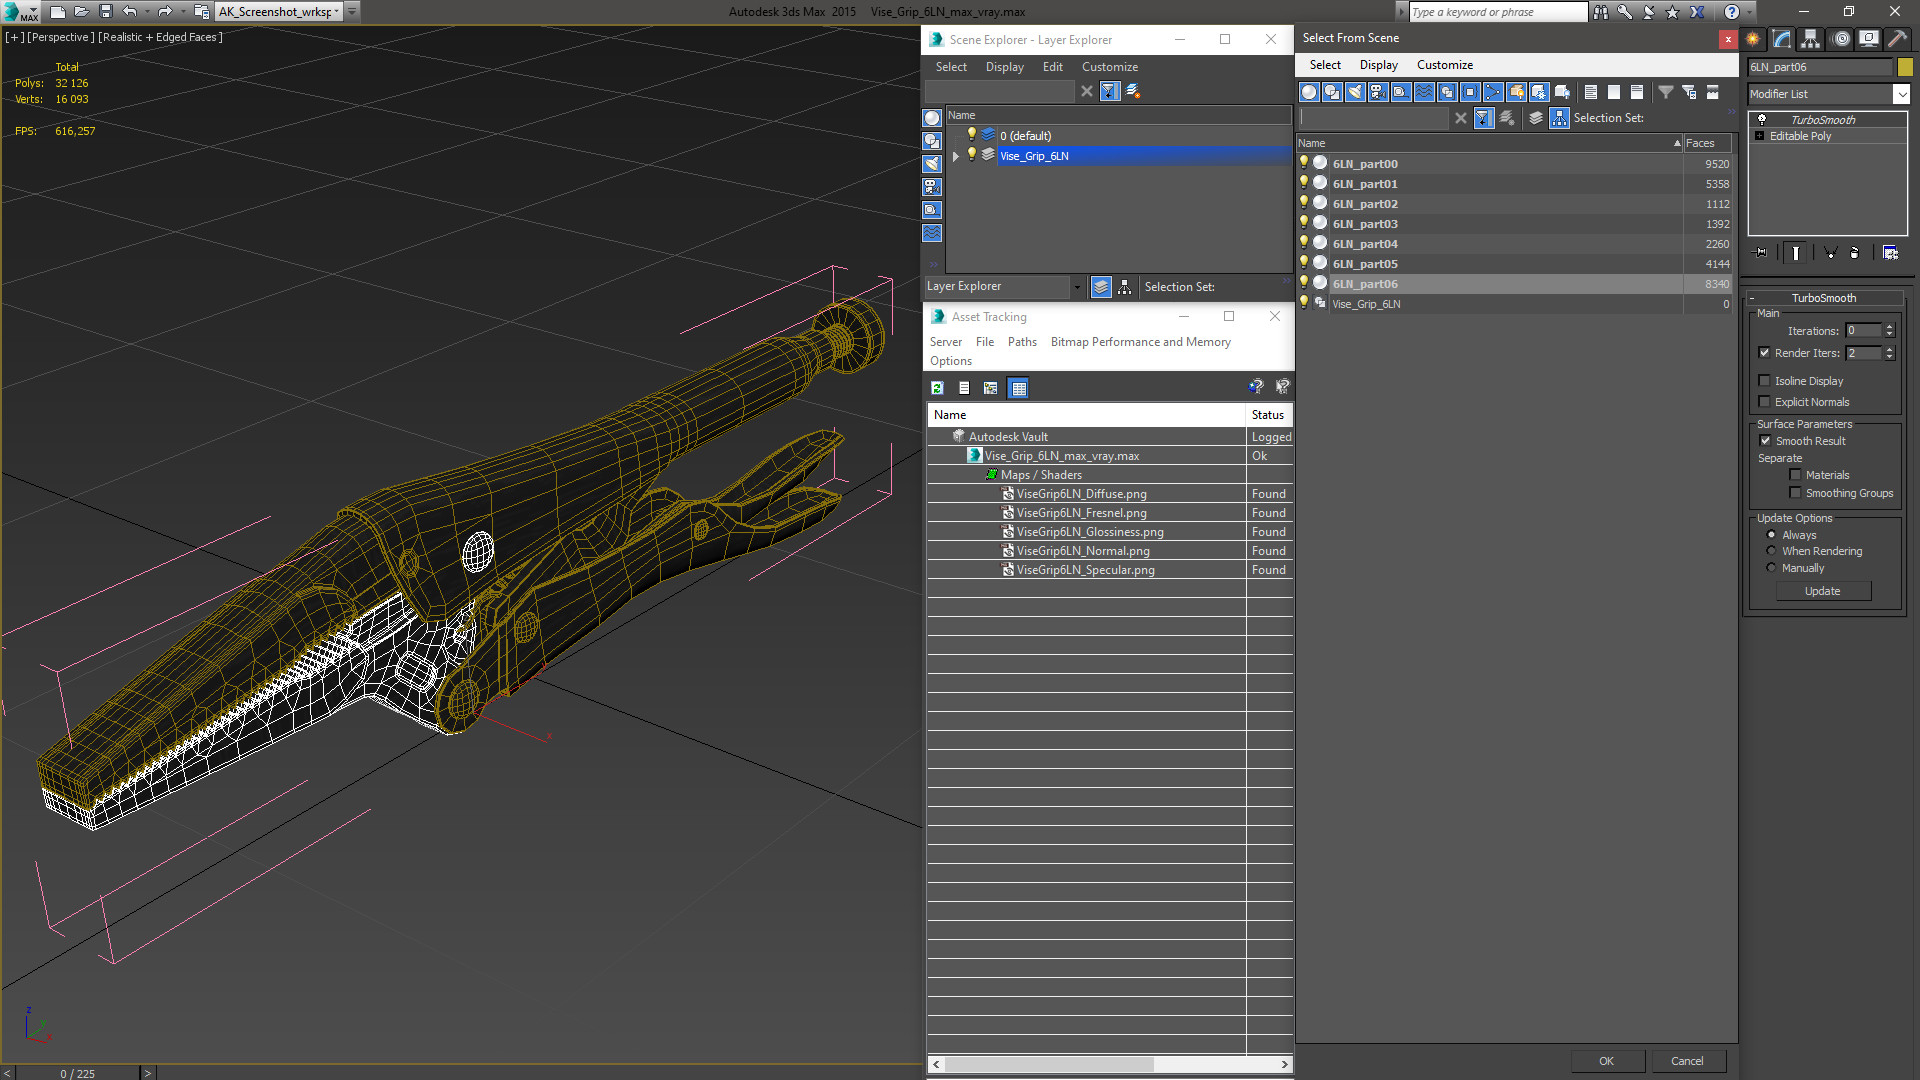Image resolution: width=1920 pixels, height=1080 pixels.
Task: Click Cancel in Select From Scene dialog
Action: (x=1687, y=1061)
